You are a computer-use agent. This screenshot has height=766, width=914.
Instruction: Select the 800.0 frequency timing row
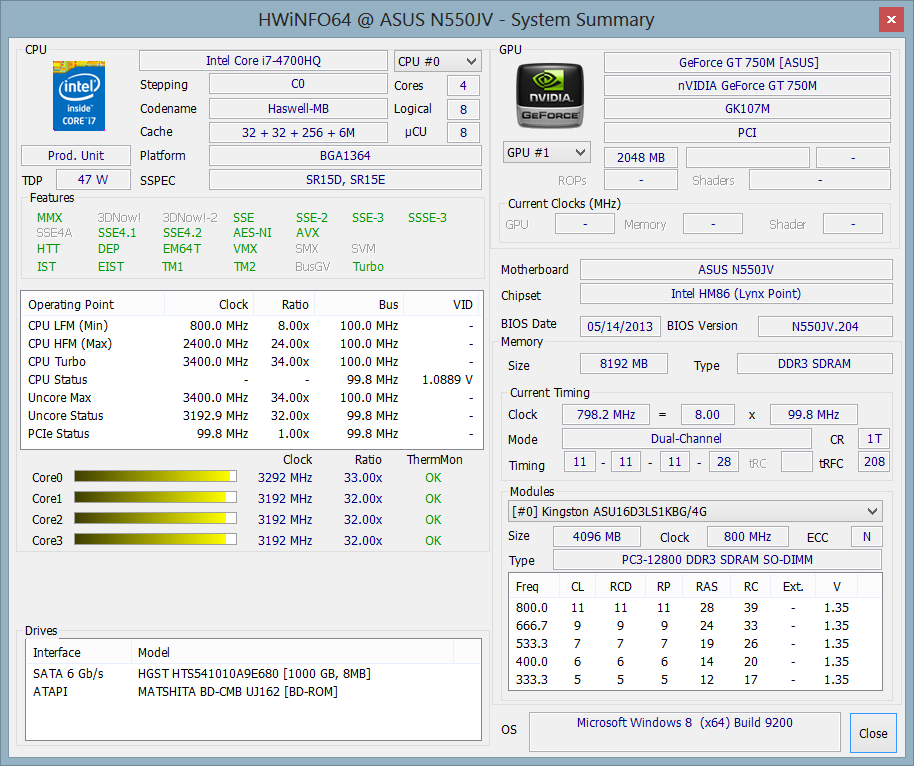[x=695, y=607]
